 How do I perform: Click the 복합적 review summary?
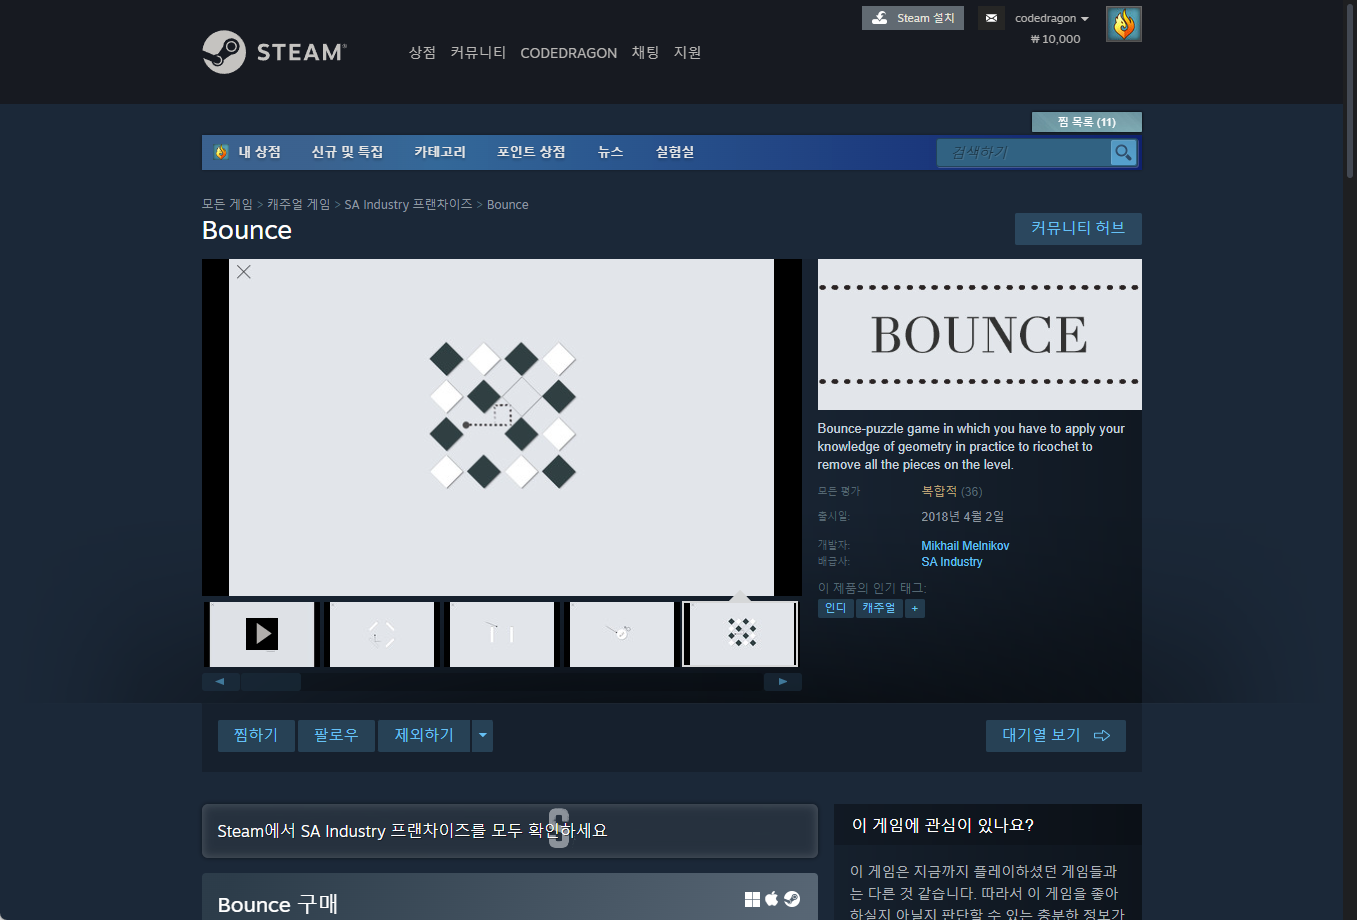click(939, 491)
